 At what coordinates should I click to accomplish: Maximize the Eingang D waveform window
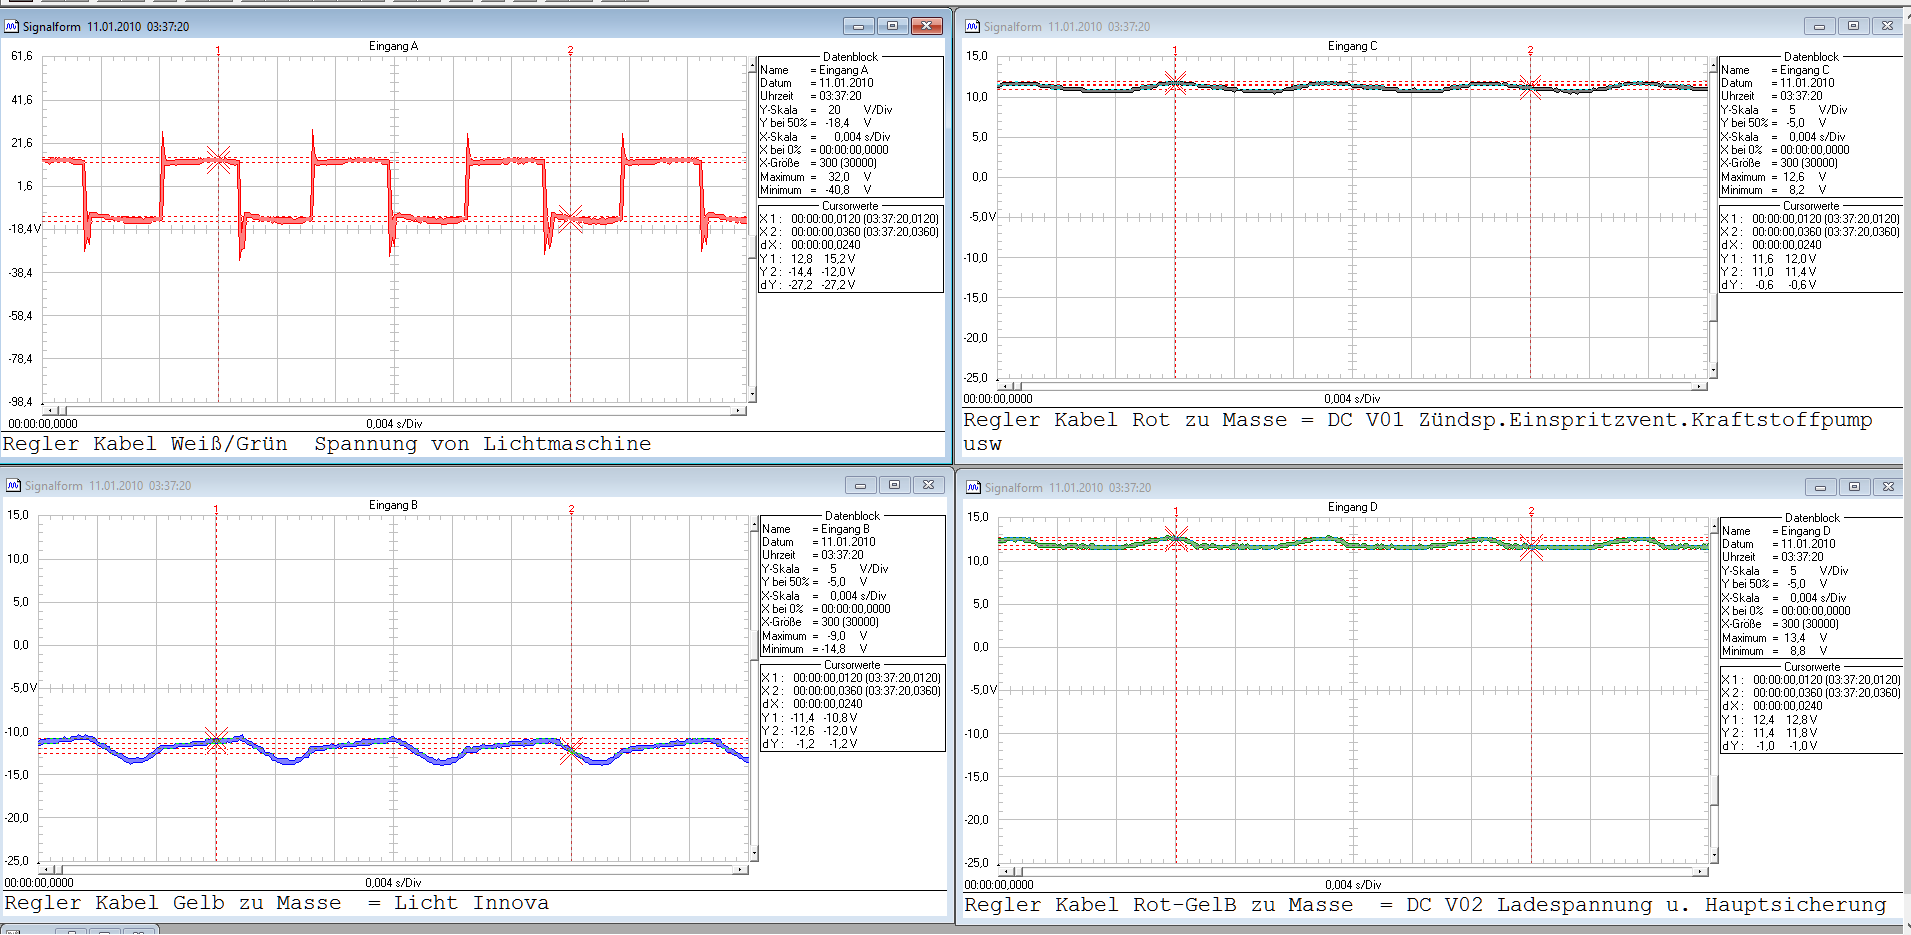pyautogui.click(x=1854, y=487)
